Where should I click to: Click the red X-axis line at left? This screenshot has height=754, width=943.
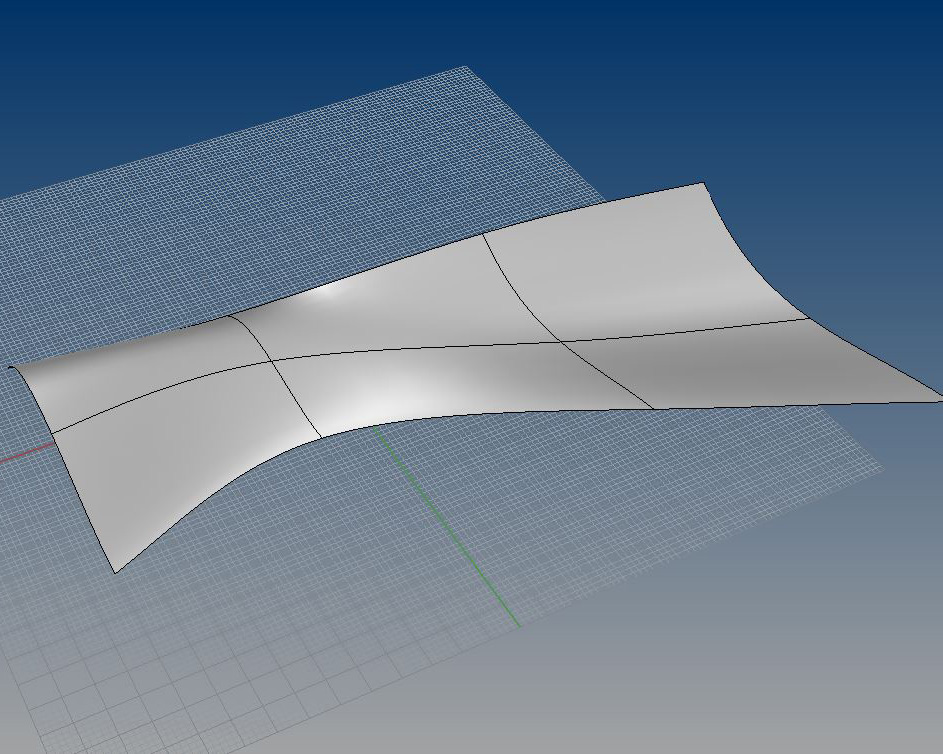tap(25, 455)
